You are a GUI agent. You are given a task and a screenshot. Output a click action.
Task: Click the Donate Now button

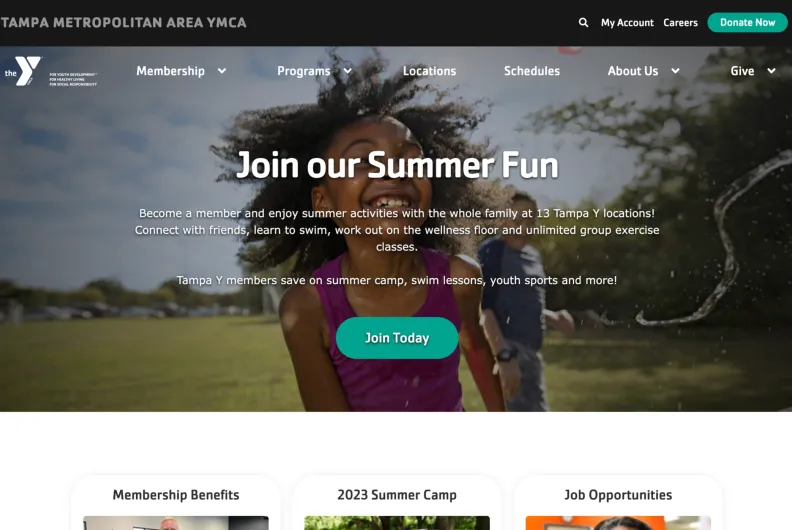pos(748,23)
